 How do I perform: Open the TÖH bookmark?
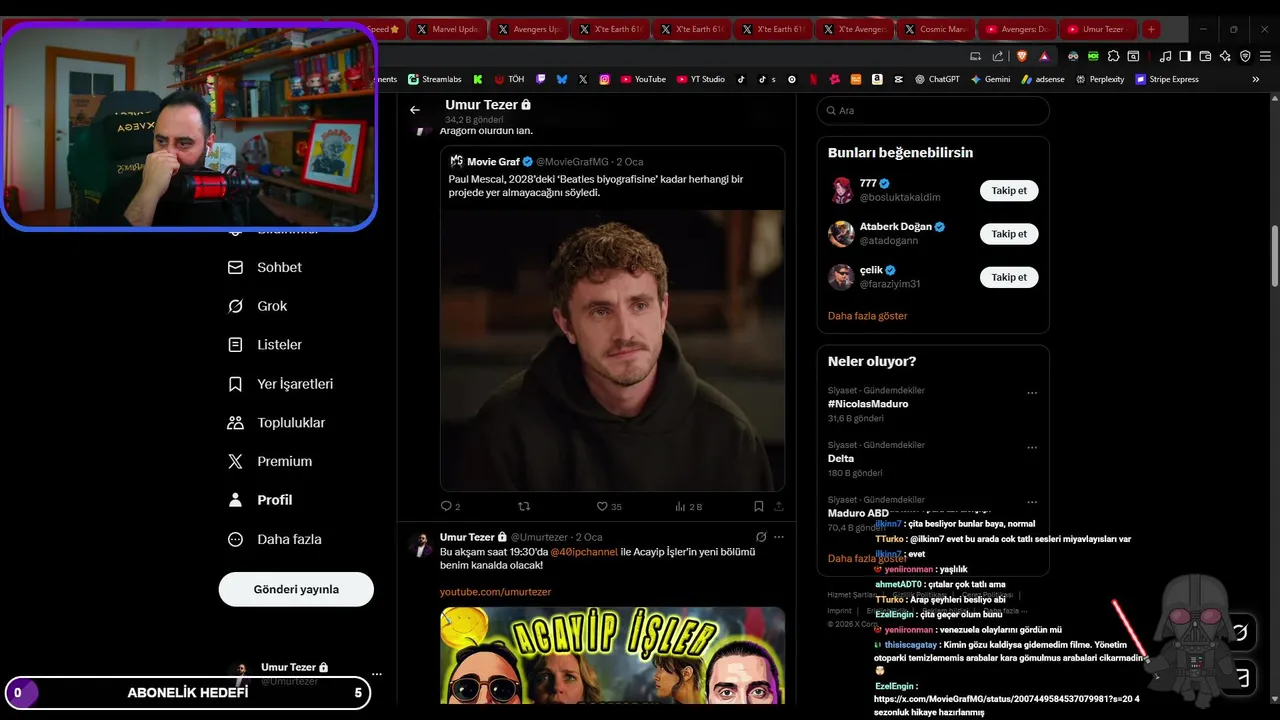coord(509,79)
